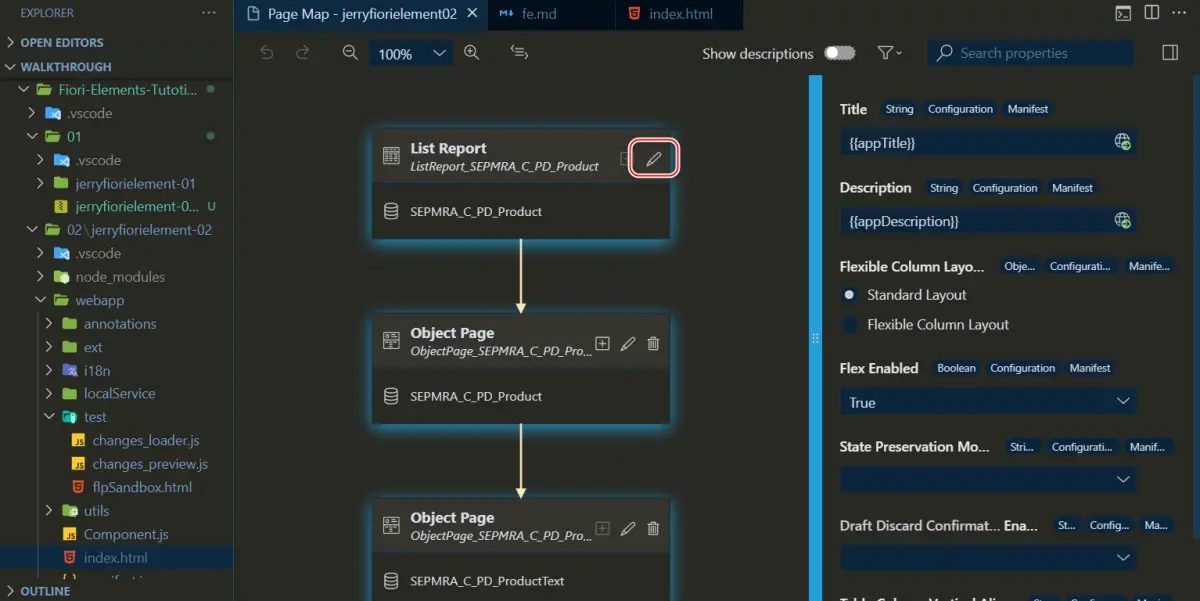The height and width of the screenshot is (601, 1200).
Task: Switch to index.html tab
Action: 679,14
